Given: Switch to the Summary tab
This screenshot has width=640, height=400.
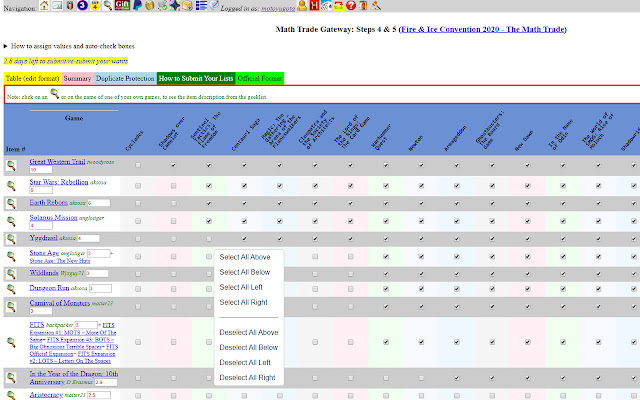Looking at the screenshot, I should click(x=78, y=78).
